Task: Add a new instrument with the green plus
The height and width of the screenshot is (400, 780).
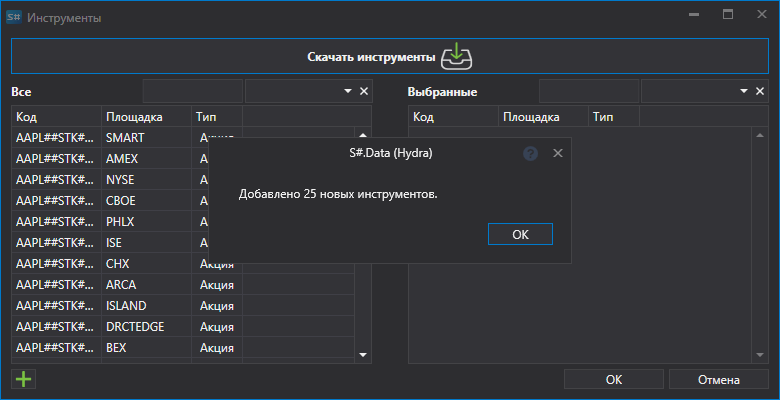Action: coord(23,380)
